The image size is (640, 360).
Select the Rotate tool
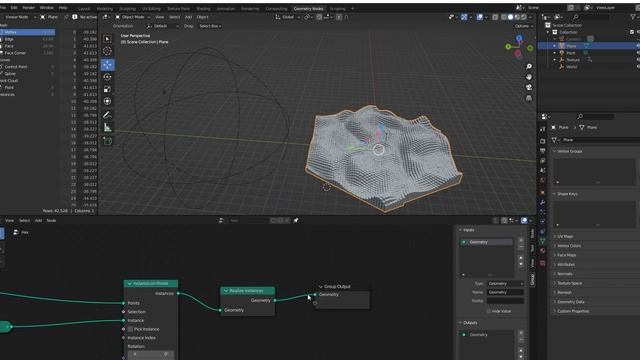107,77
